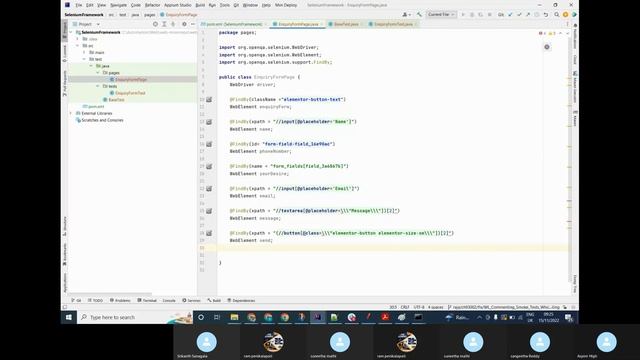
Task: Click the Expand All icon in Project panel
Action: (164, 24)
